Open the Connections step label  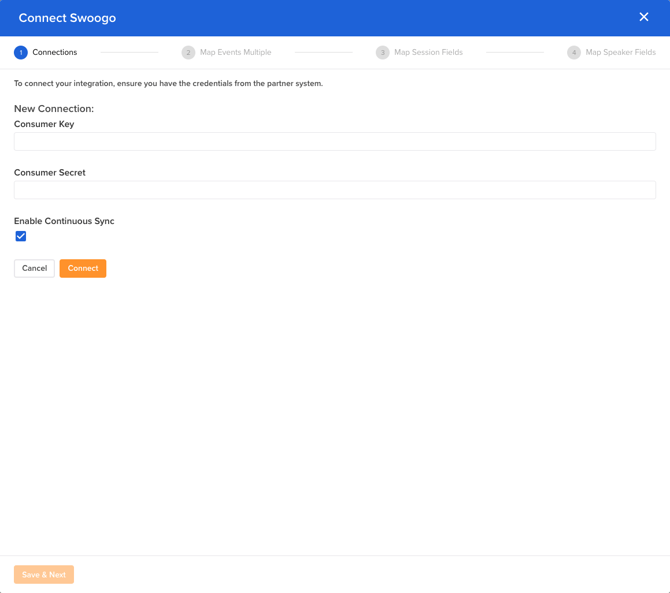click(x=55, y=52)
